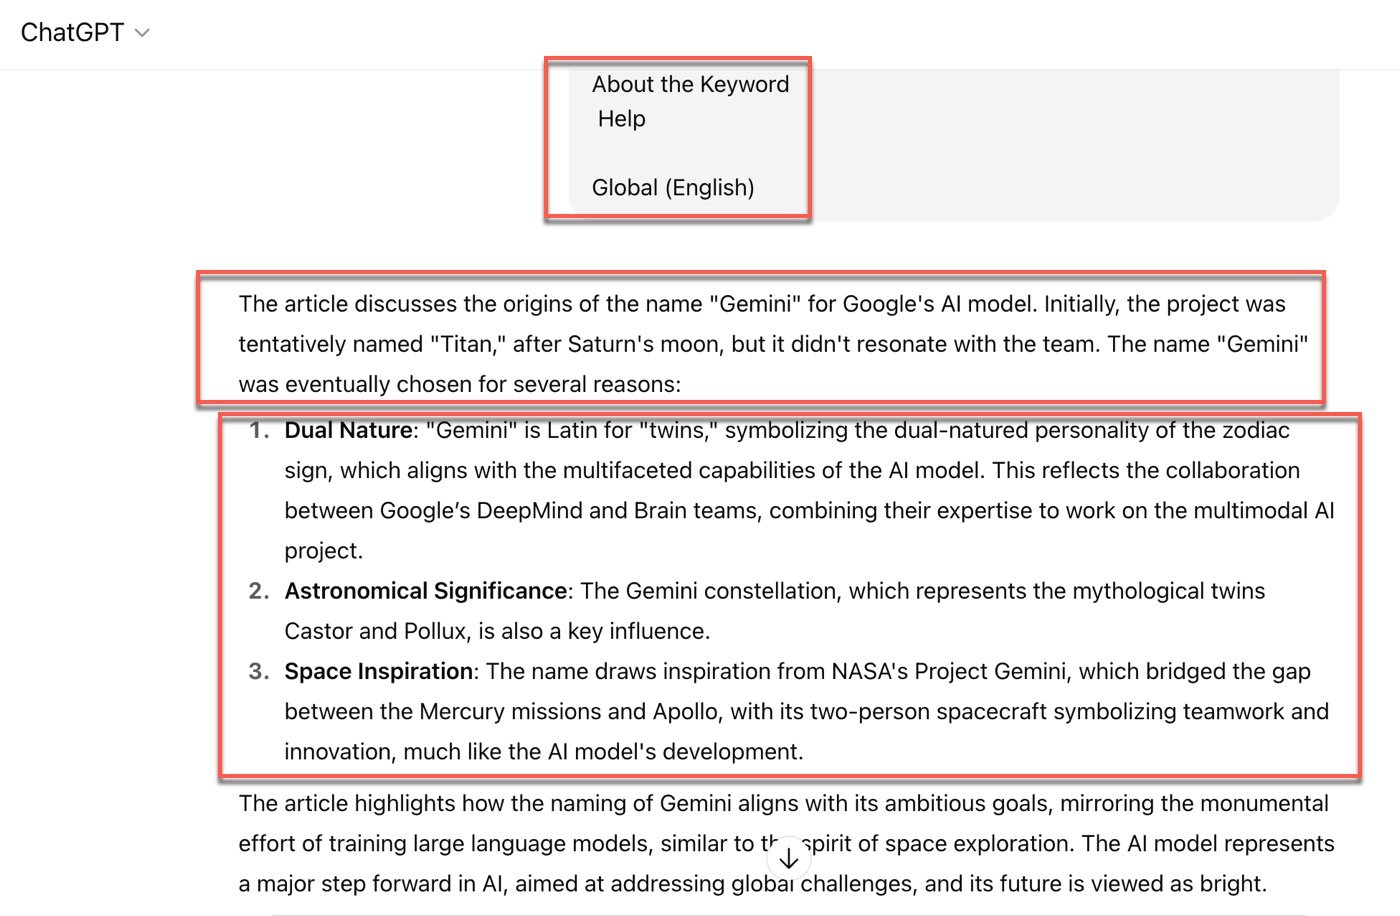Click the "Astronomical Significance" bold heading
This screenshot has width=1400, height=916.
click(x=426, y=591)
